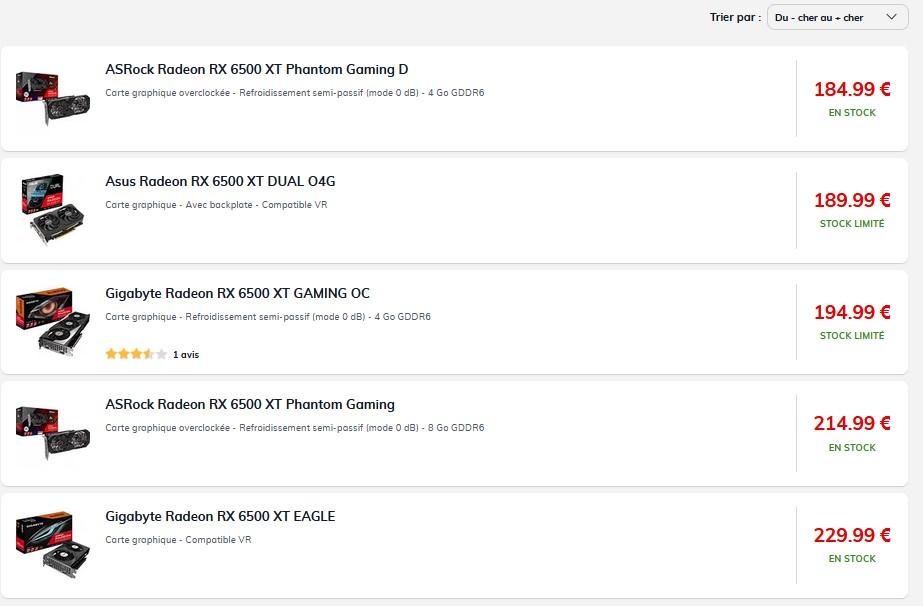
Task: Click the sort dropdown chevron arrow
Action: click(x=891, y=17)
